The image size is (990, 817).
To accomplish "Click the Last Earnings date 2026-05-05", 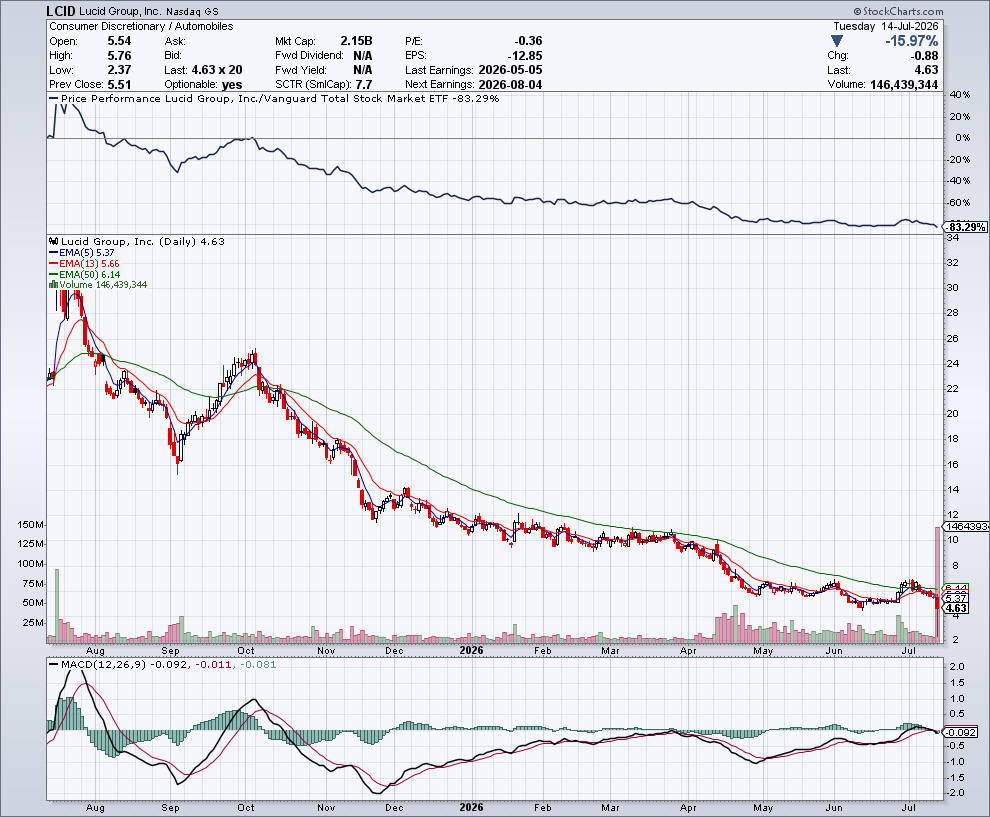I will 510,70.
